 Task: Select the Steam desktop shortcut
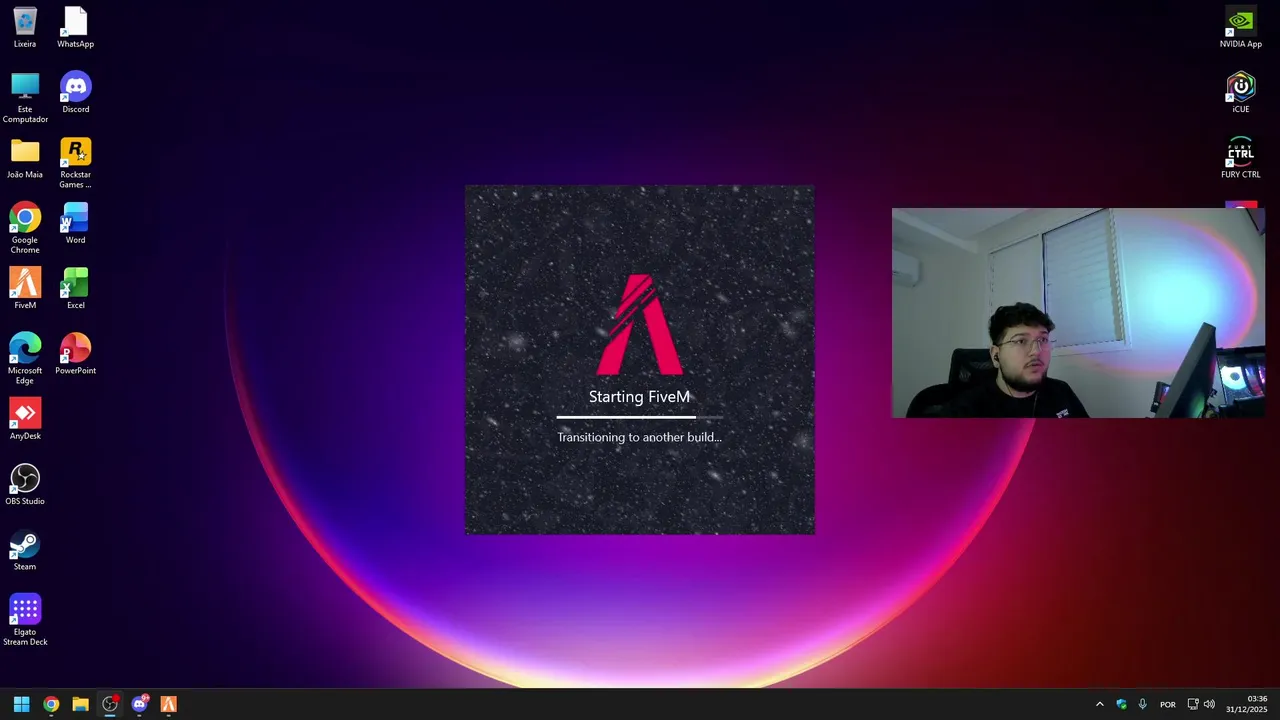pyautogui.click(x=25, y=550)
